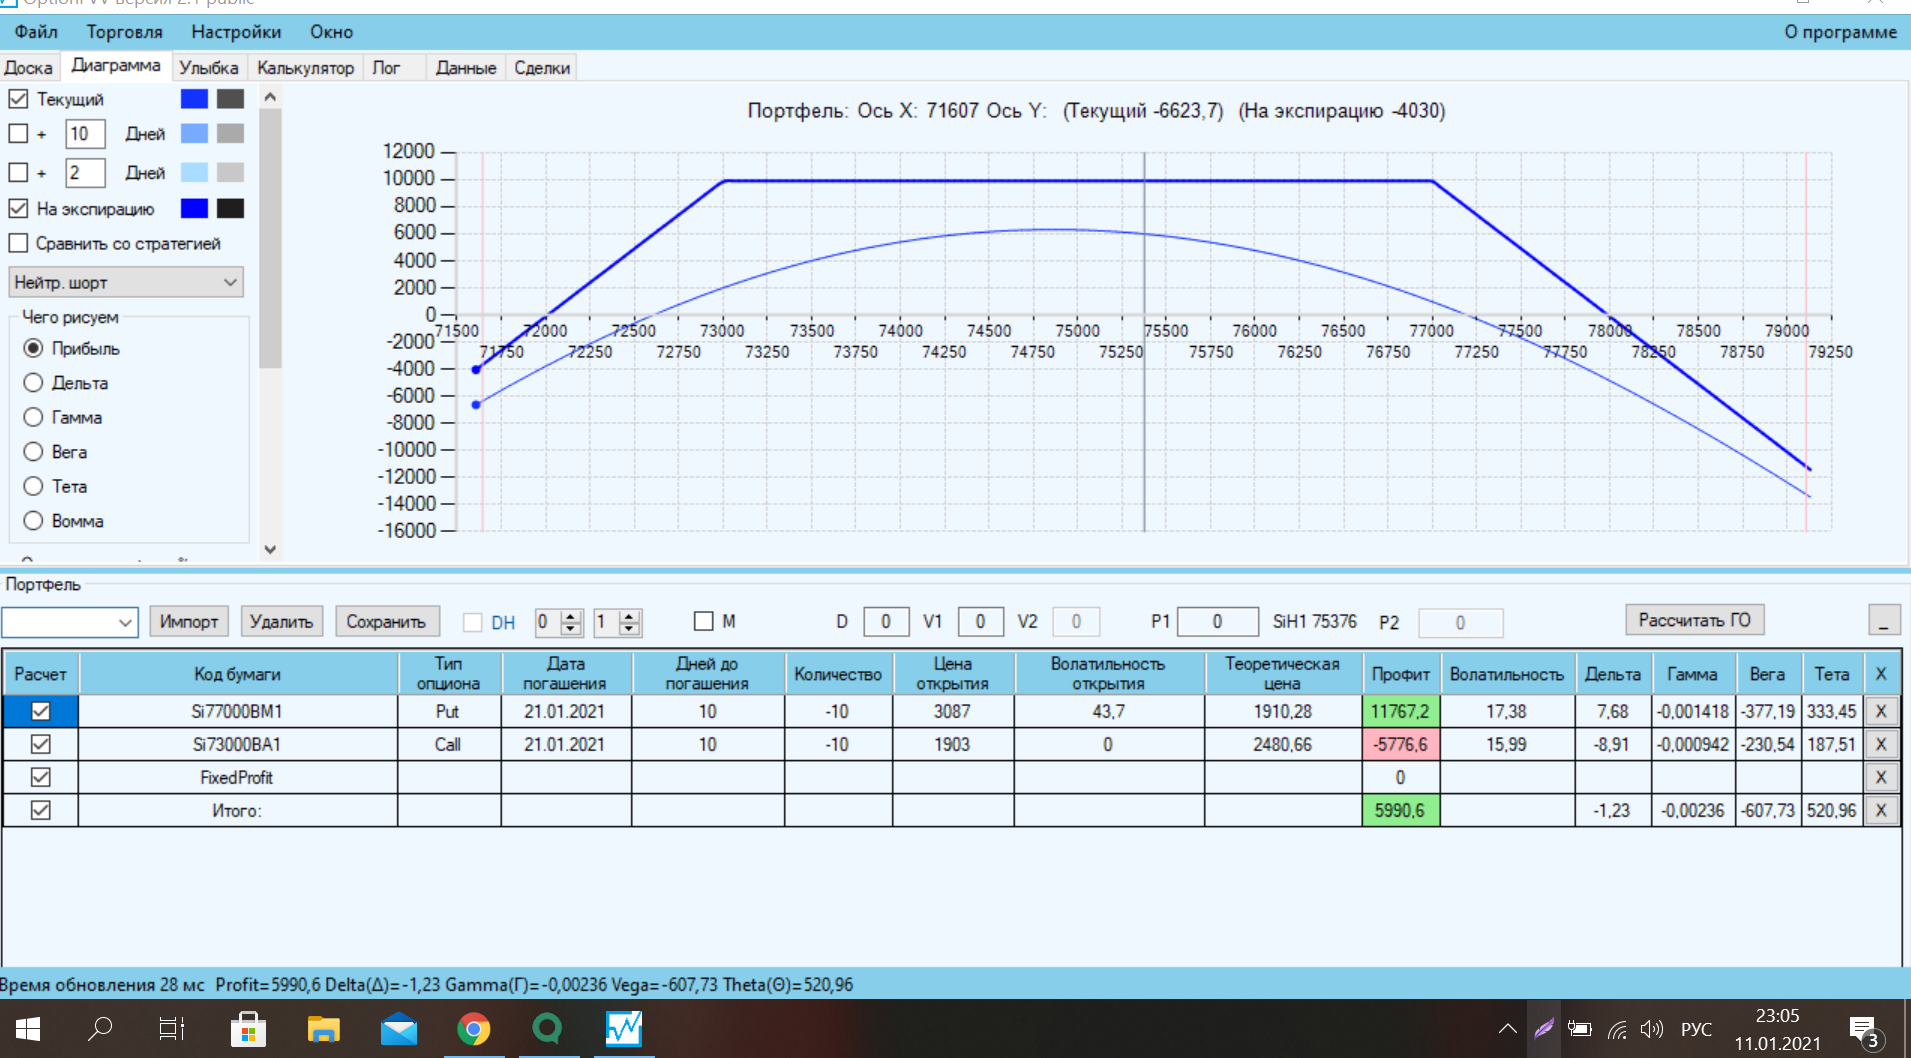Select the Дельта radio button
1911x1058 pixels.
coord(33,383)
